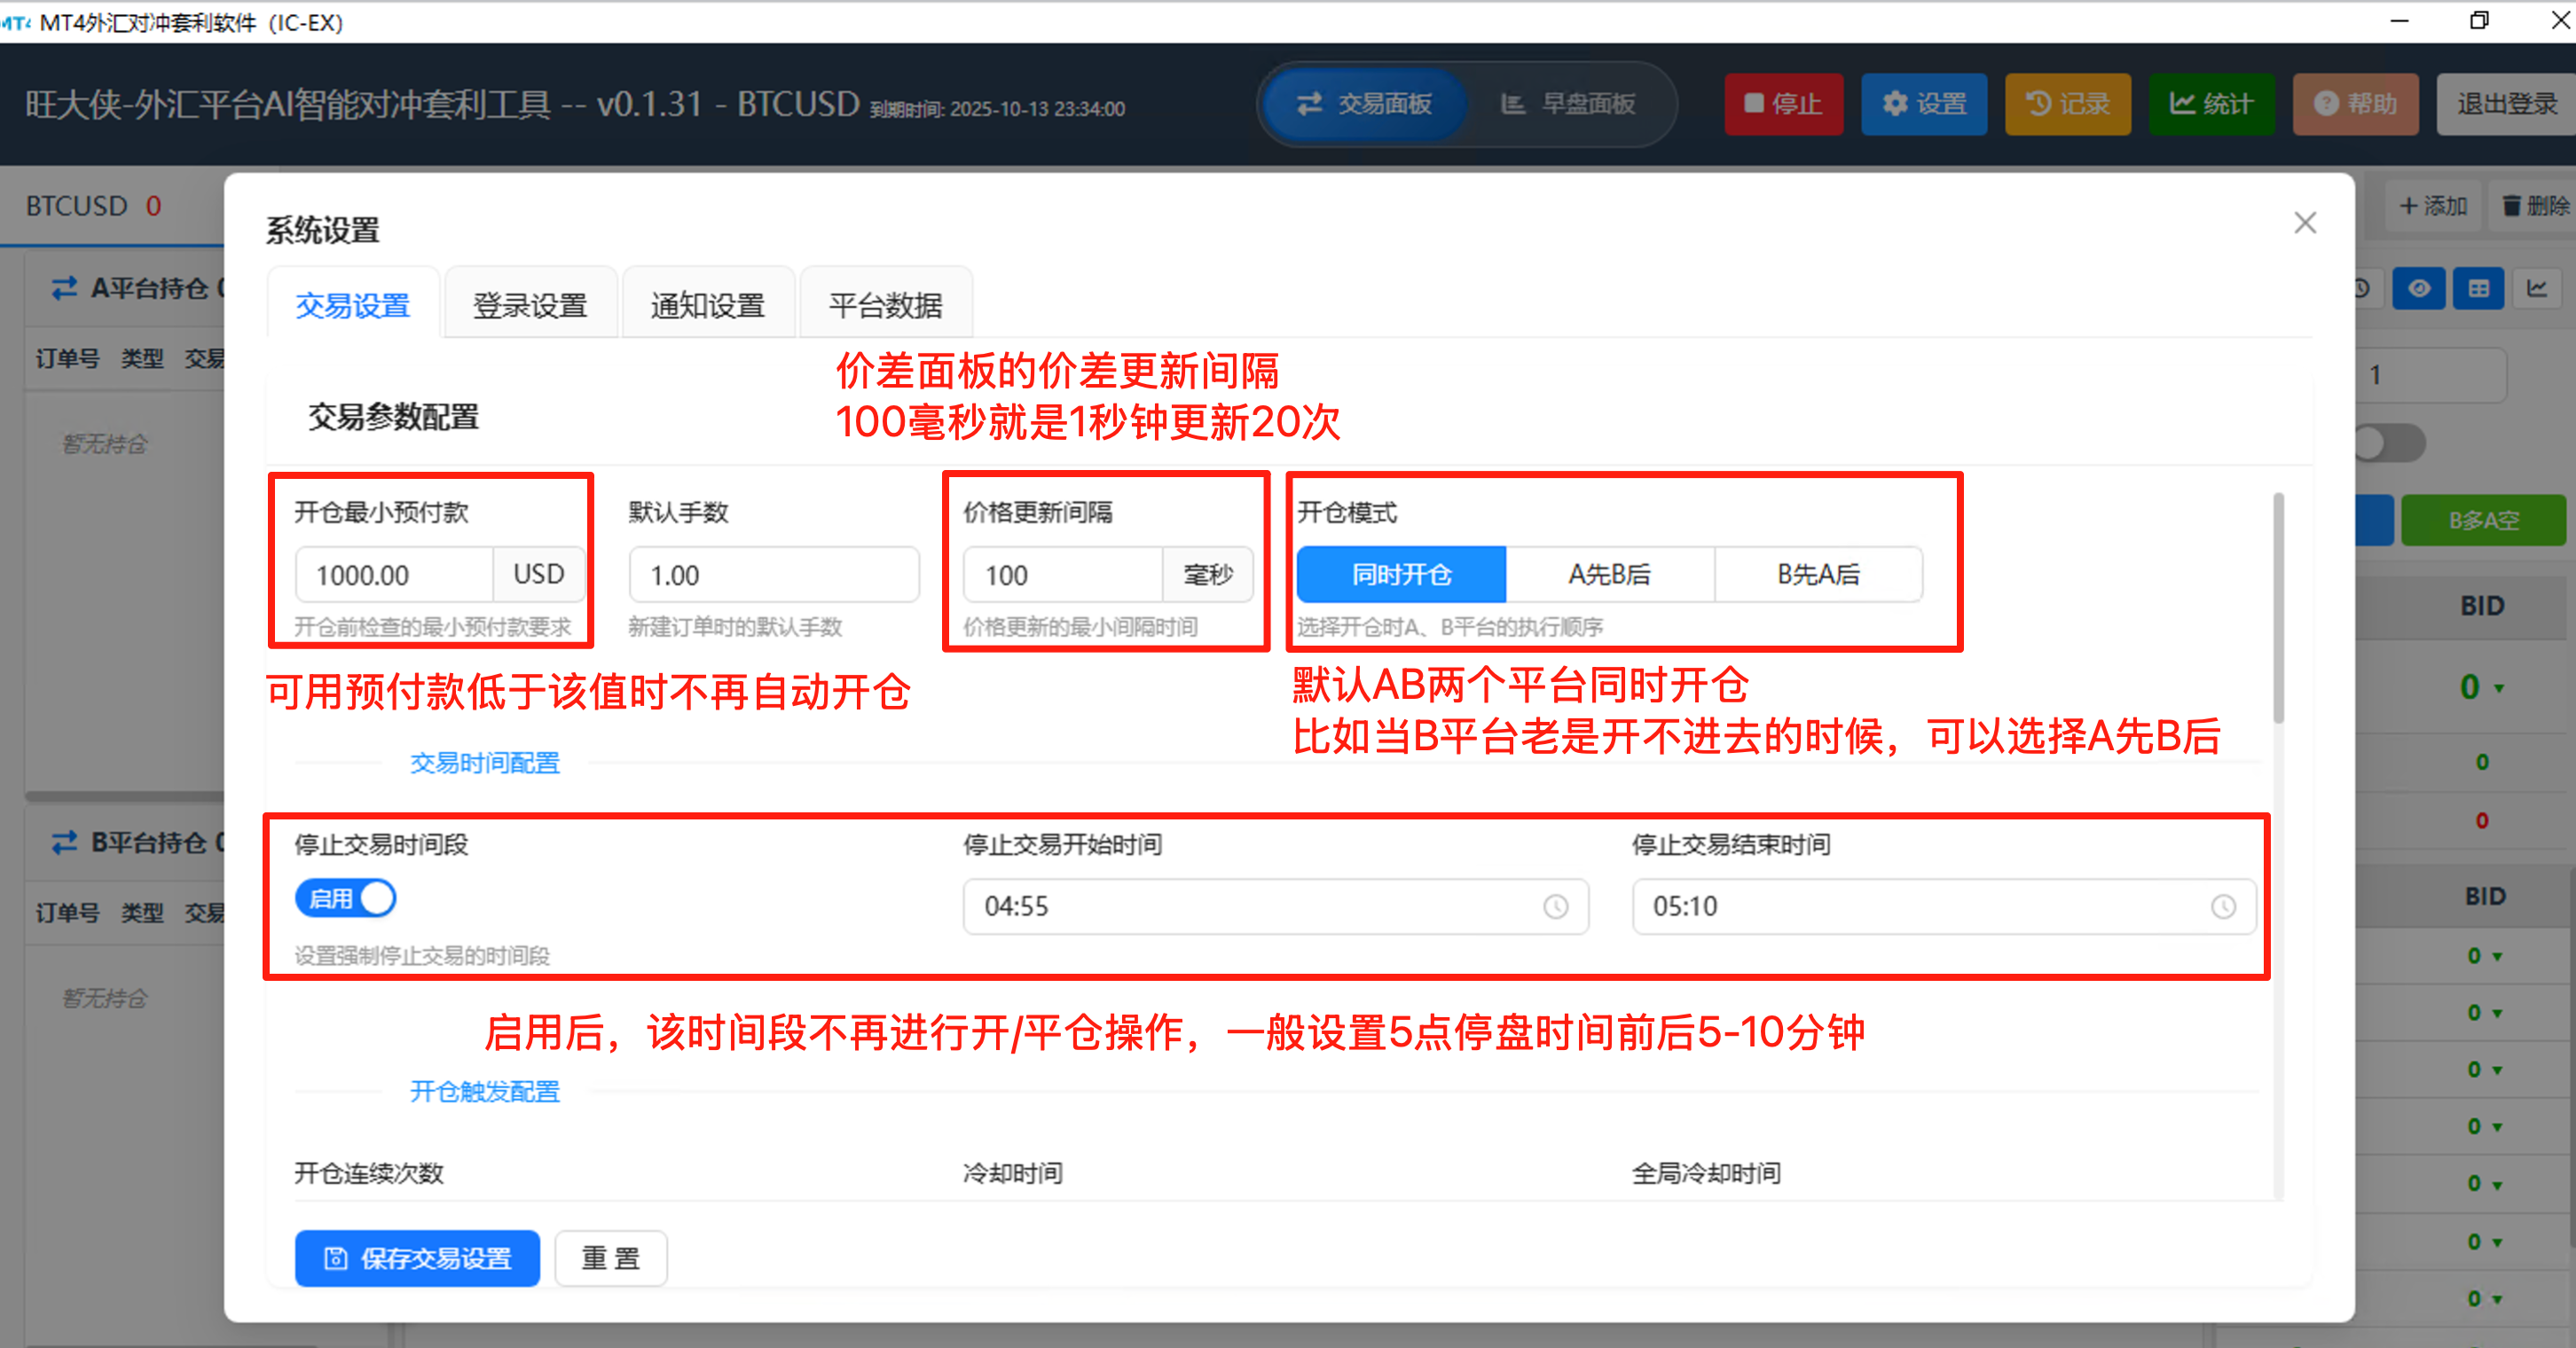Click the 重置 reset button

tap(610, 1258)
